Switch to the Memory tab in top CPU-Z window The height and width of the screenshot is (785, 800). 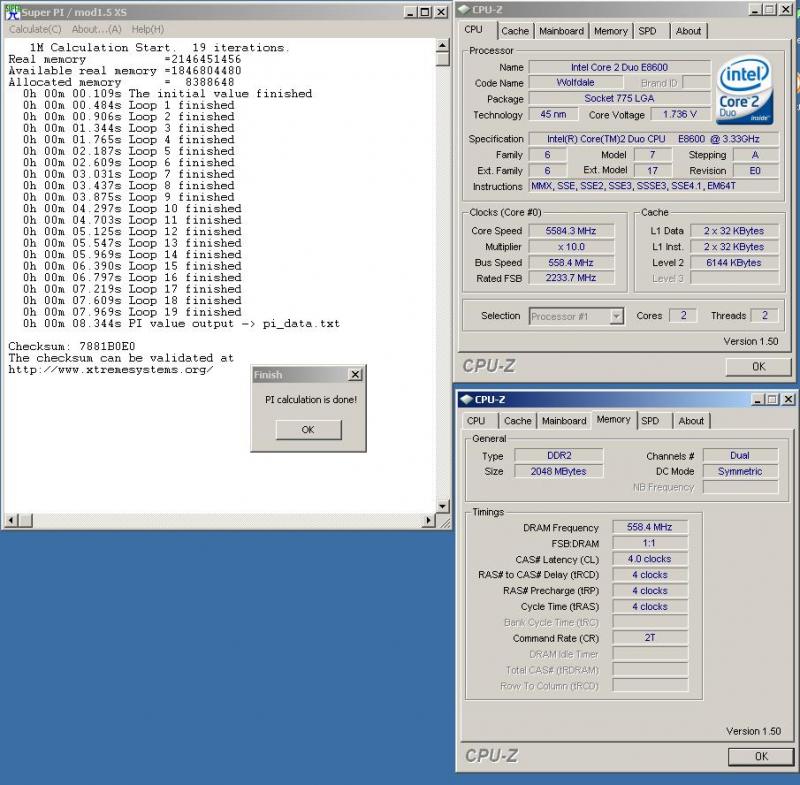[x=611, y=31]
